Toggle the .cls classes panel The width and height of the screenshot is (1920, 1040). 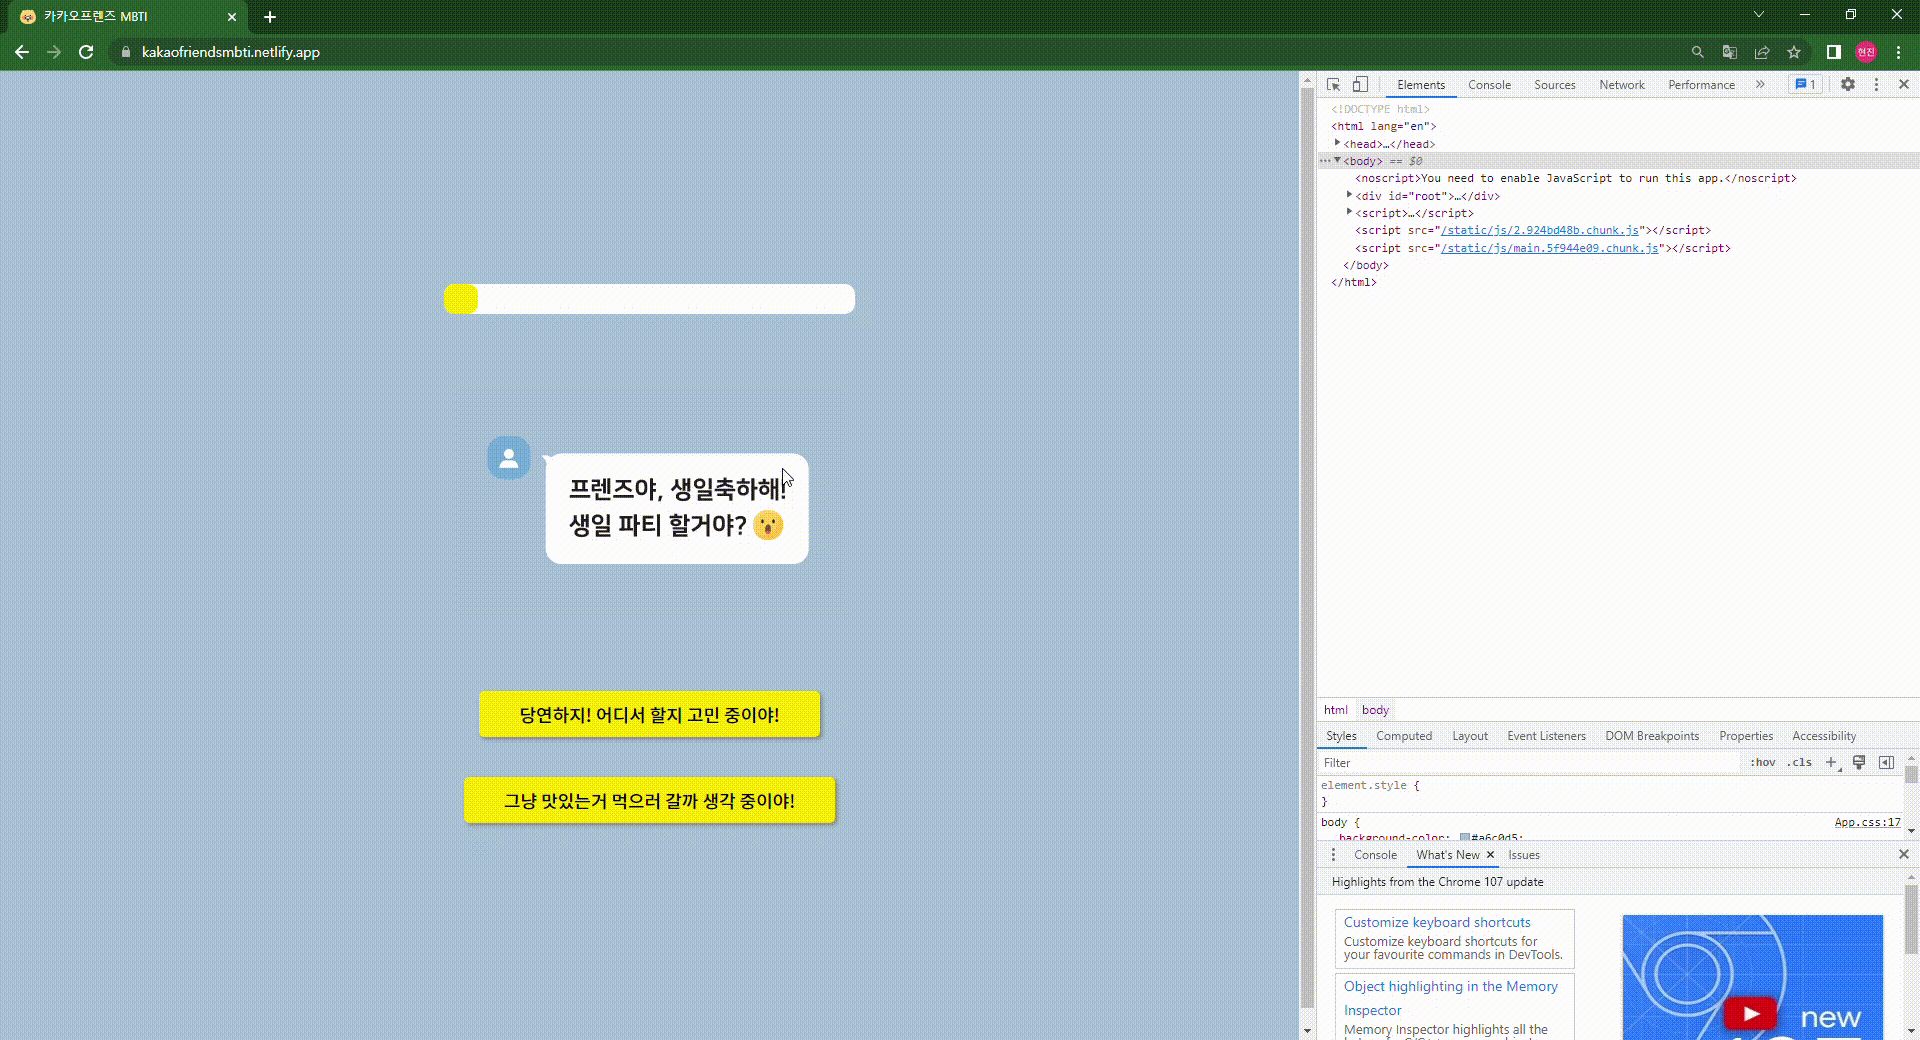(x=1800, y=763)
